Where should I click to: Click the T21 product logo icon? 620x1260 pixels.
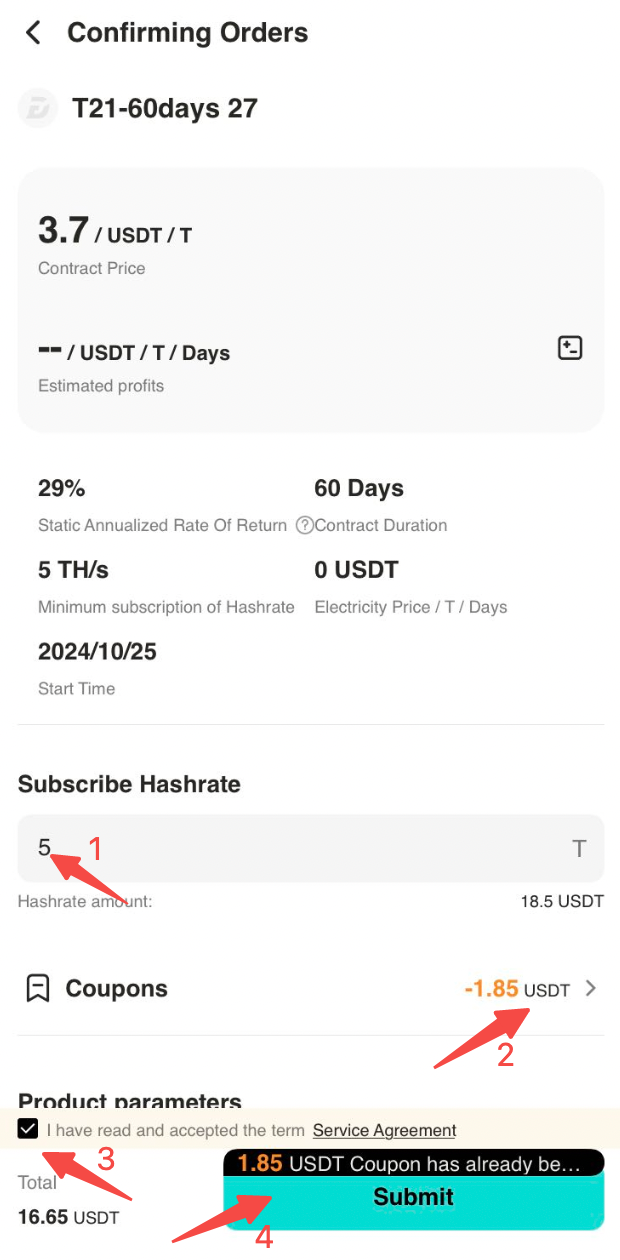pyautogui.click(x=38, y=108)
